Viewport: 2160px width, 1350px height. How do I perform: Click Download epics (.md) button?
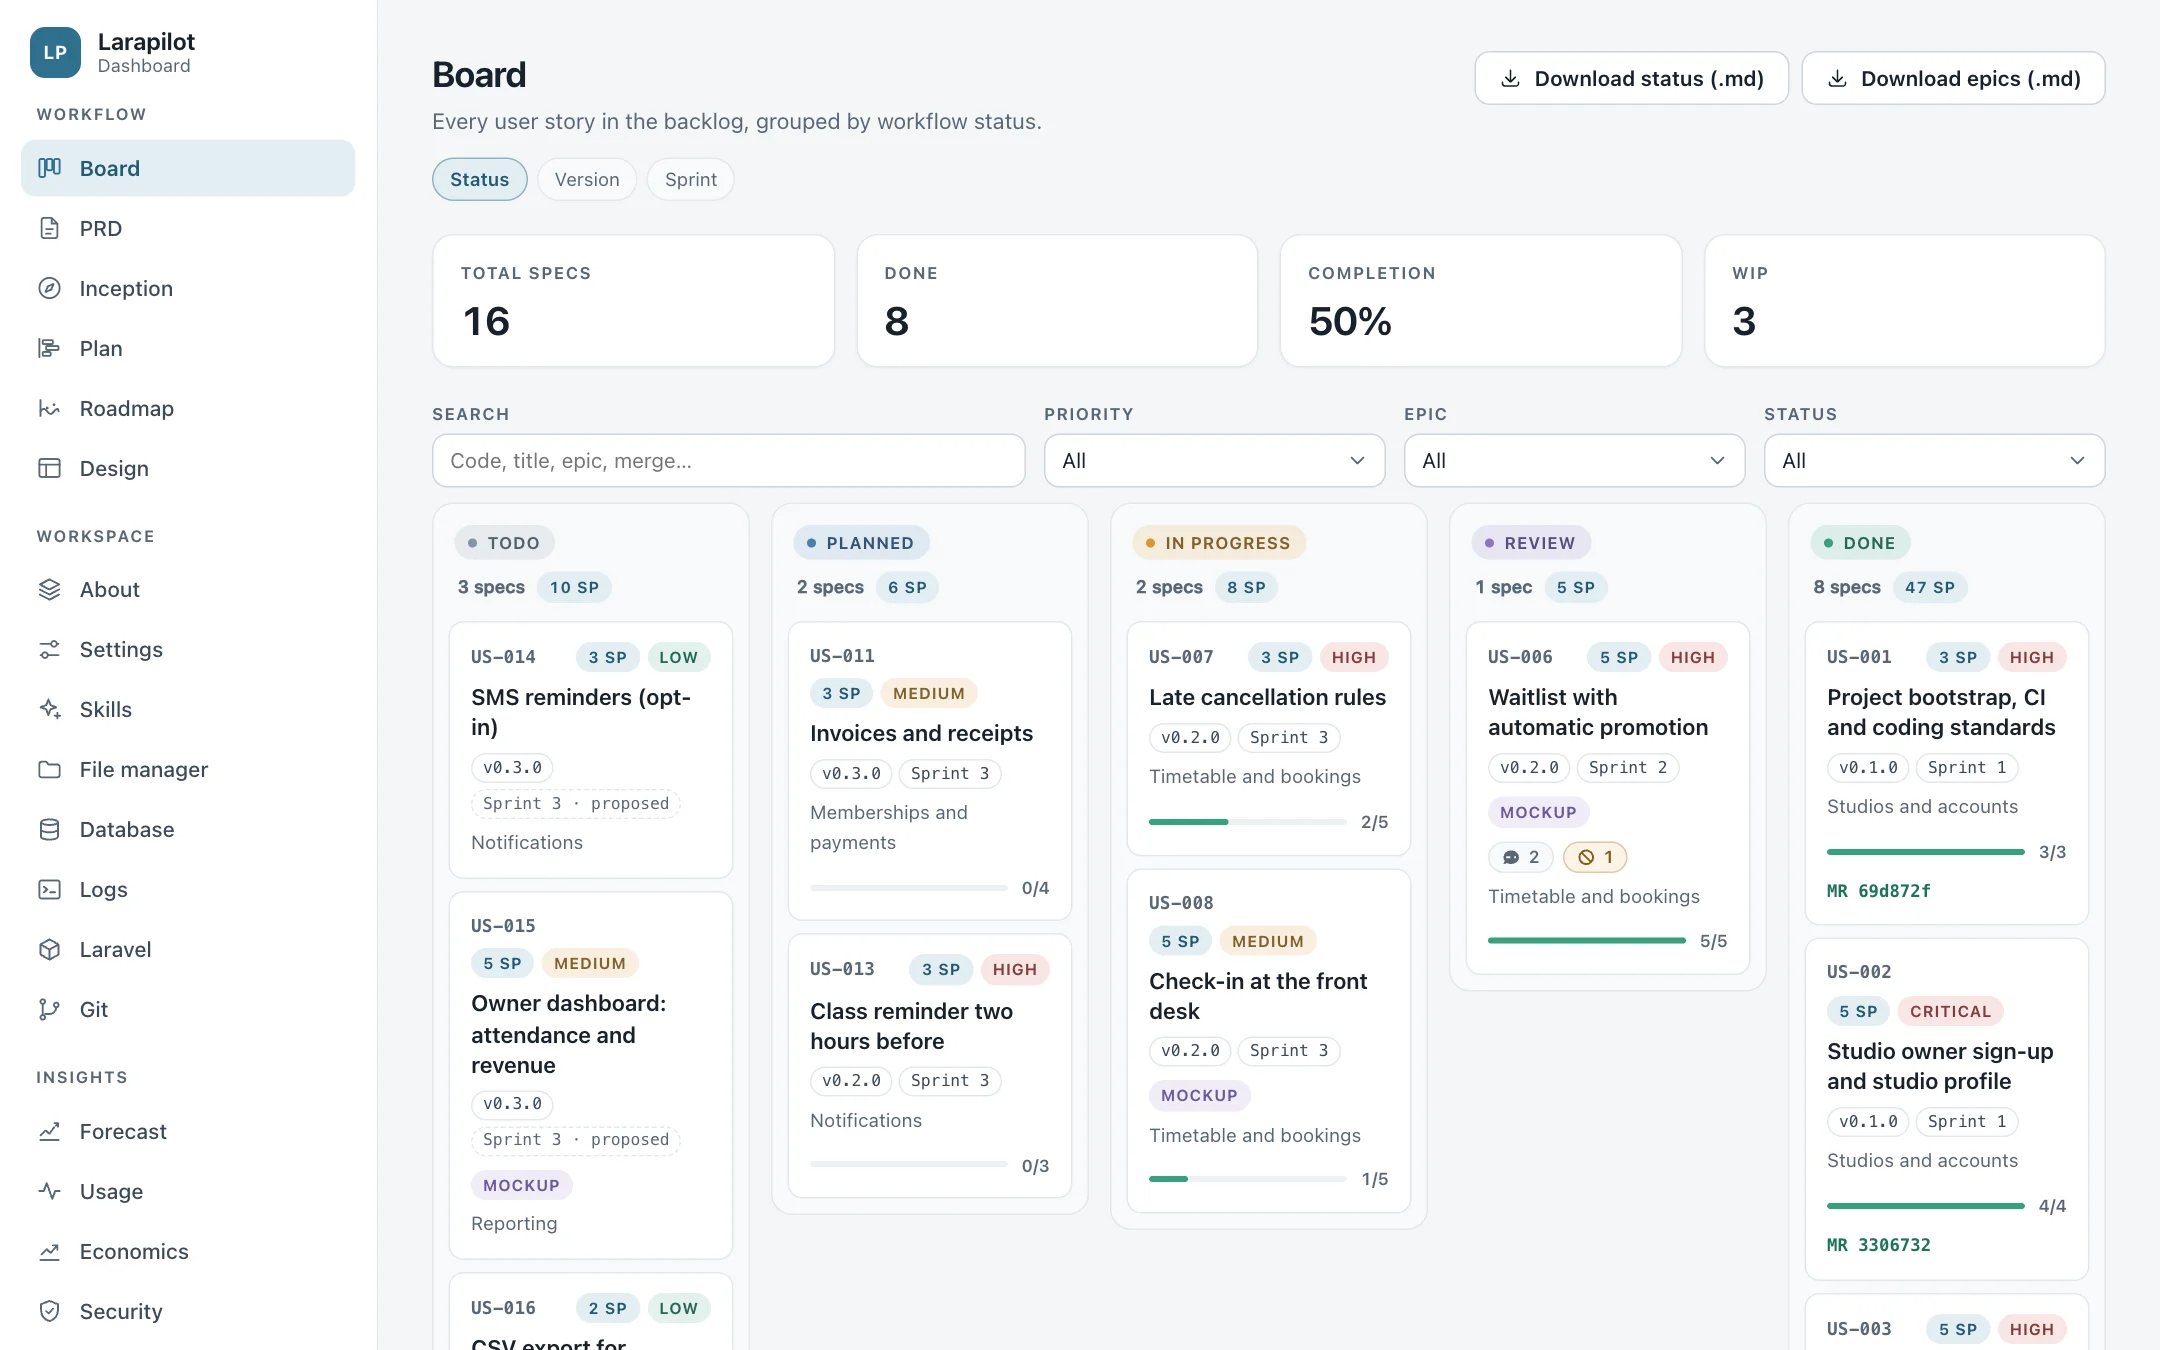click(1954, 78)
